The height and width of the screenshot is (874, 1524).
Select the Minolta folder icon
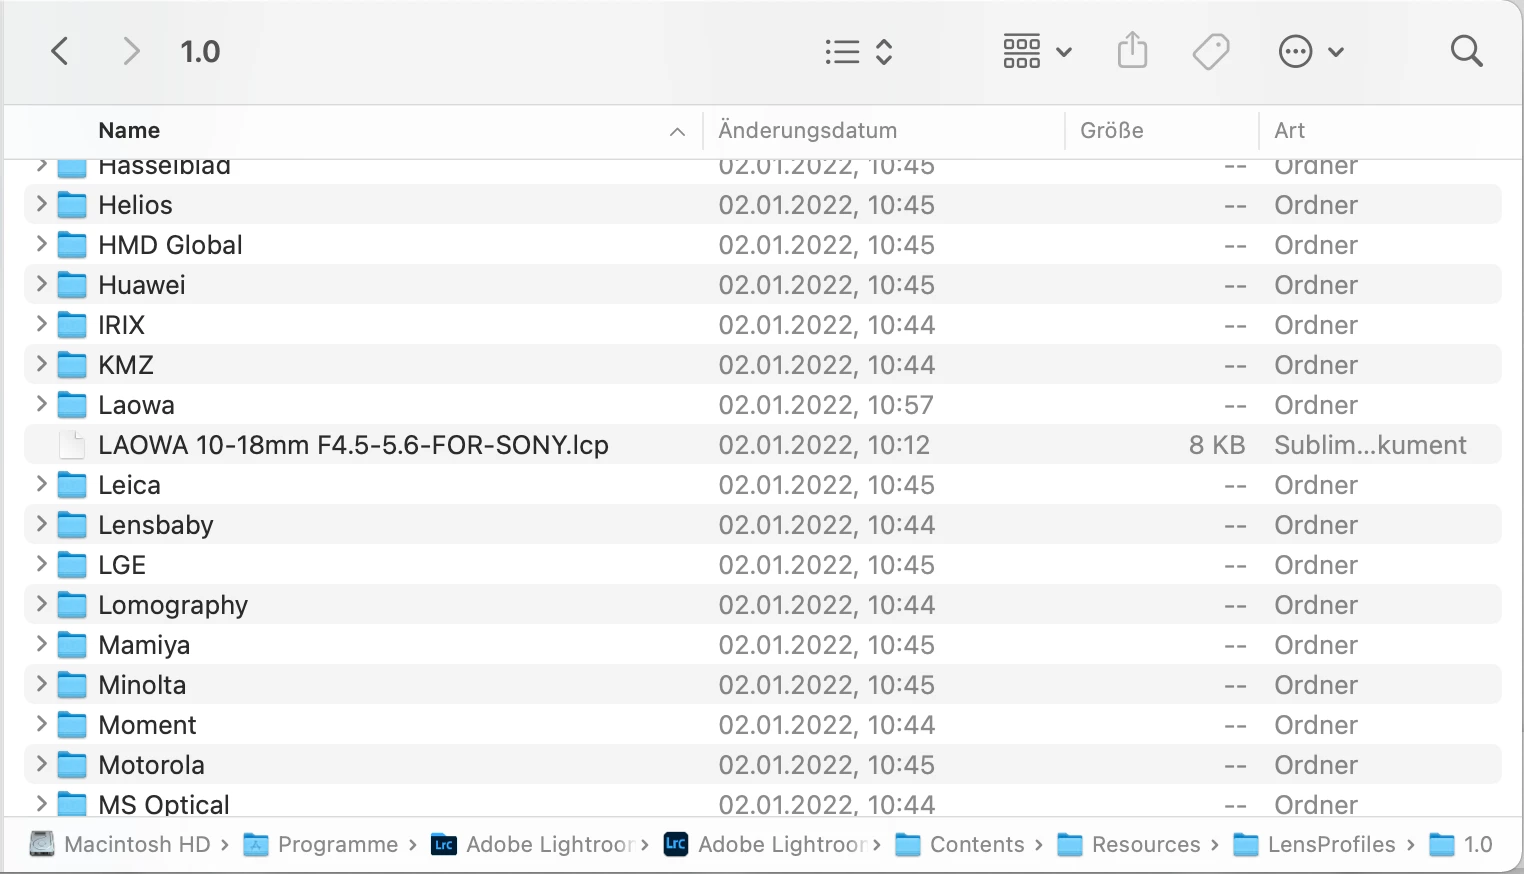pos(72,685)
